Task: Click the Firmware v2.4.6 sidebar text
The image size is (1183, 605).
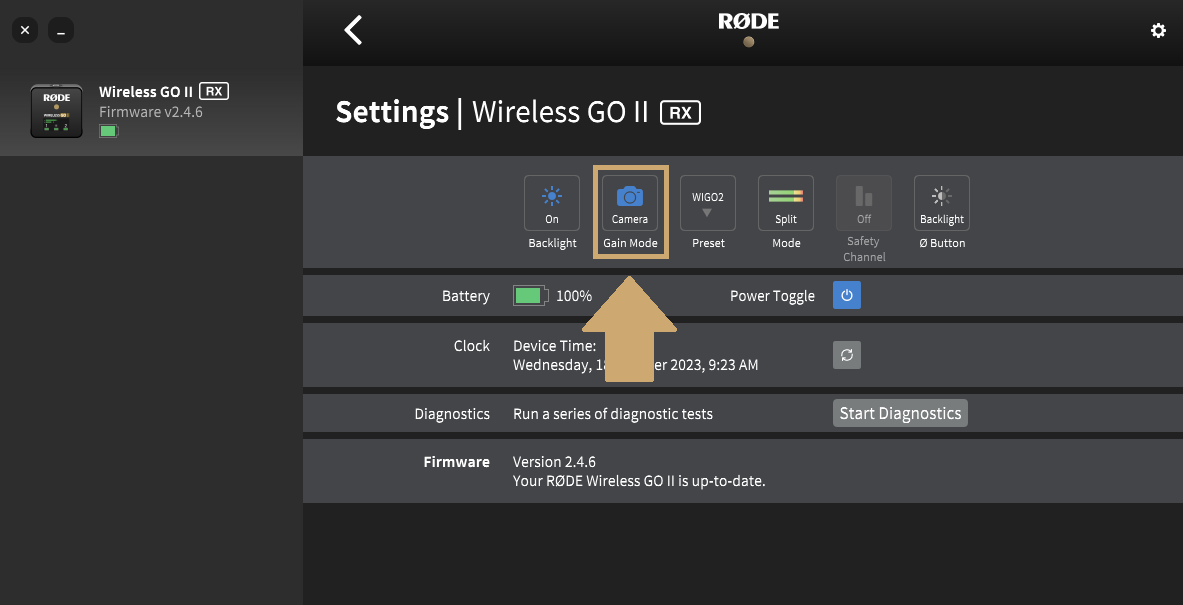Action: 151,112
